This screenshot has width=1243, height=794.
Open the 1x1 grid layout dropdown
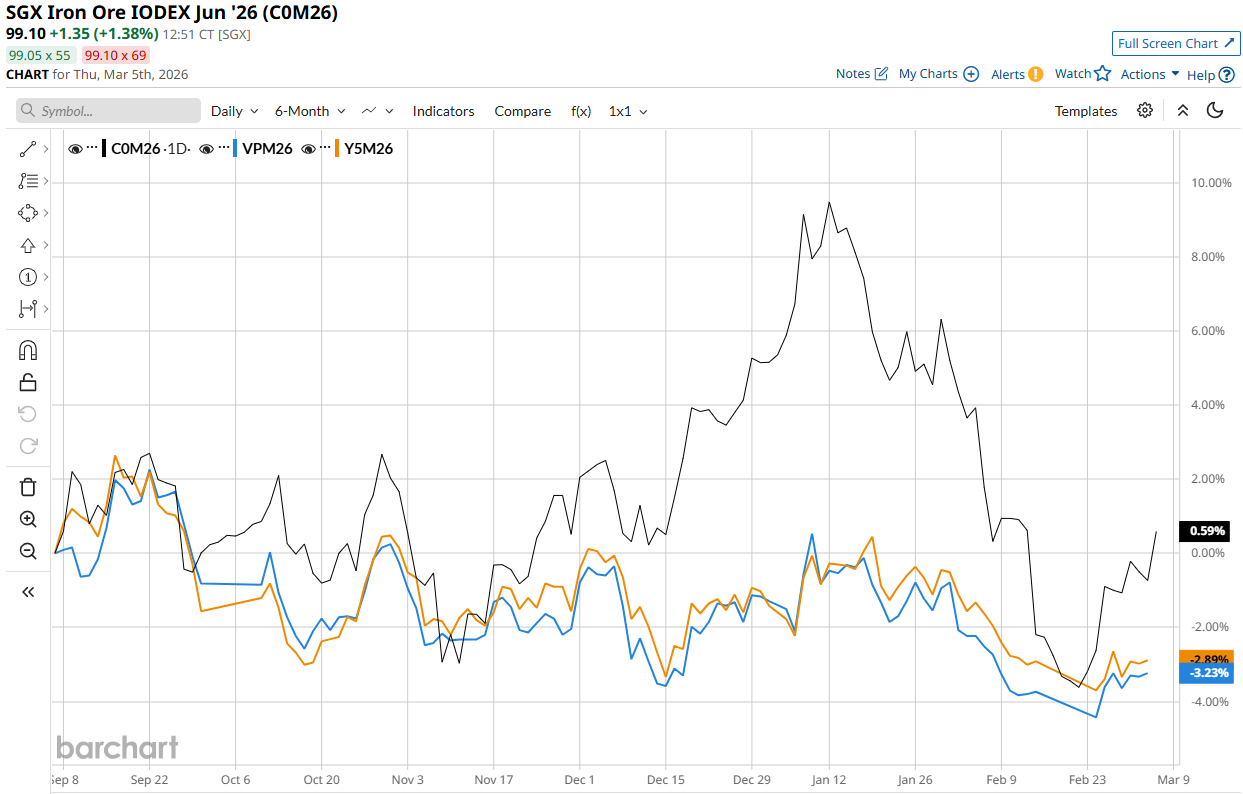(628, 111)
